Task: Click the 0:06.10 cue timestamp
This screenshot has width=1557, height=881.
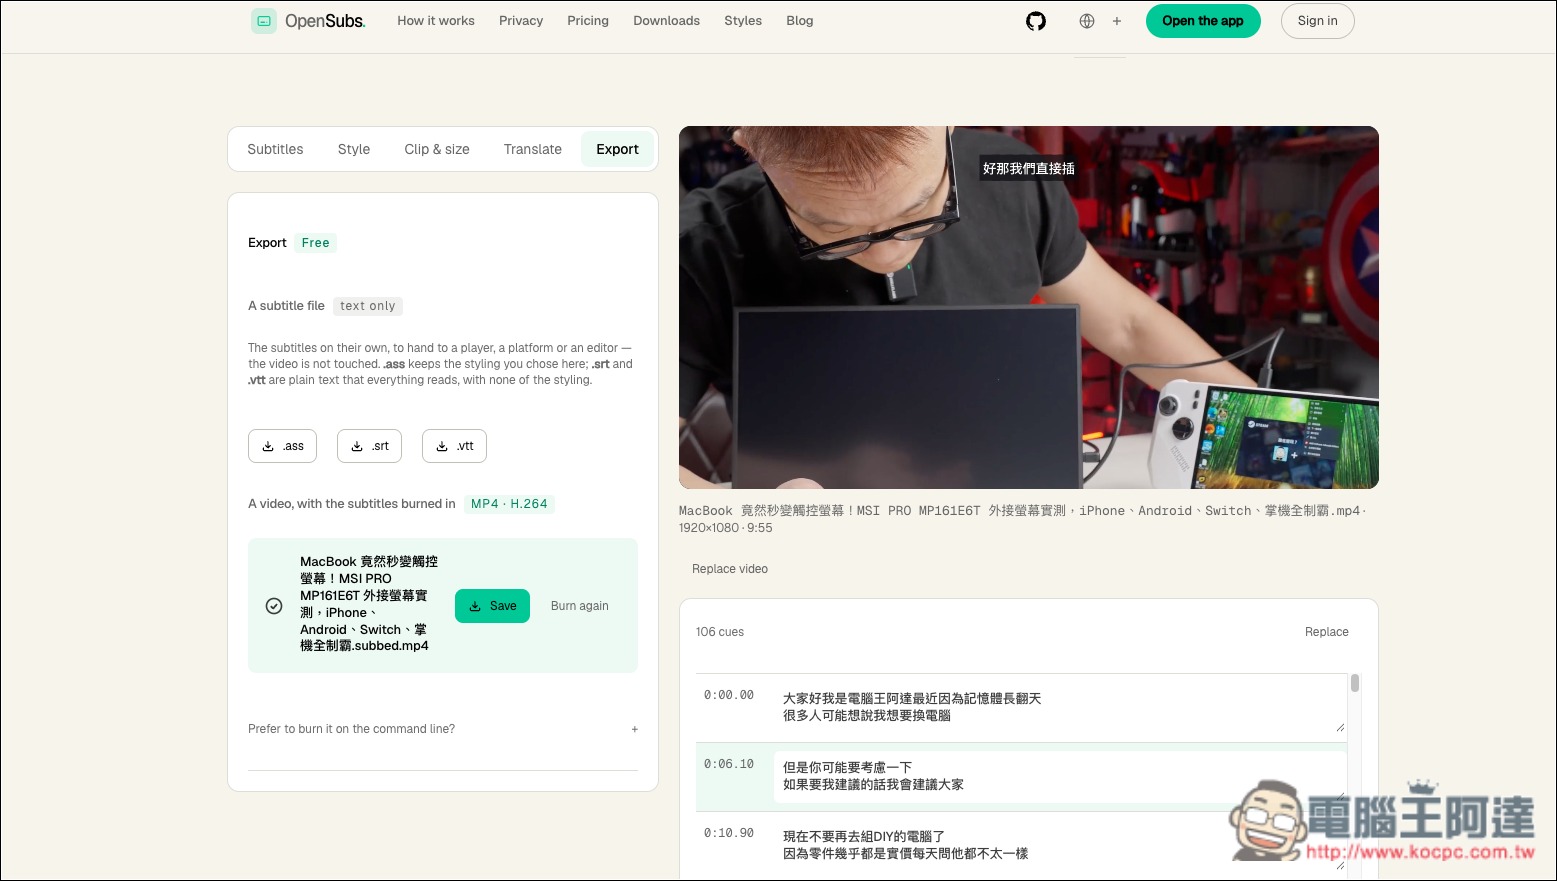Action: point(729,764)
